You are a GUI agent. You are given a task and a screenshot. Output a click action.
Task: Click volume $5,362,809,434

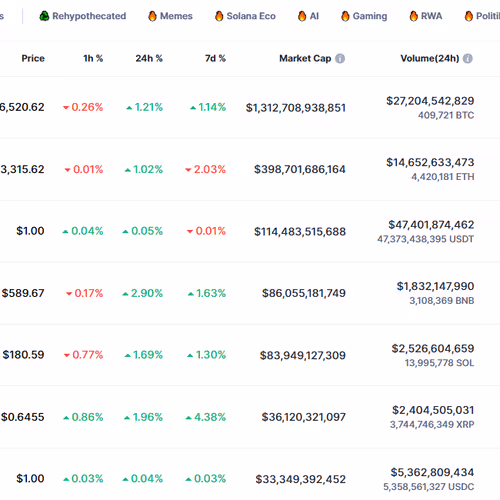pos(433,472)
